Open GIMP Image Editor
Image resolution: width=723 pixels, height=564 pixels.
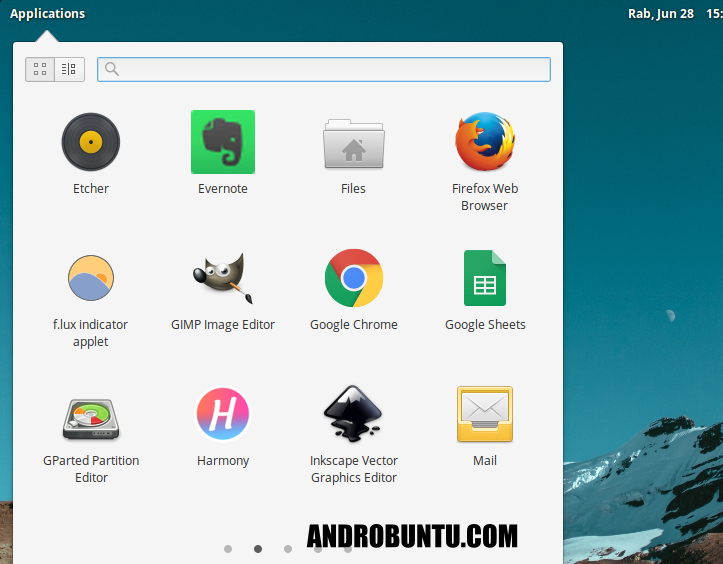(223, 278)
